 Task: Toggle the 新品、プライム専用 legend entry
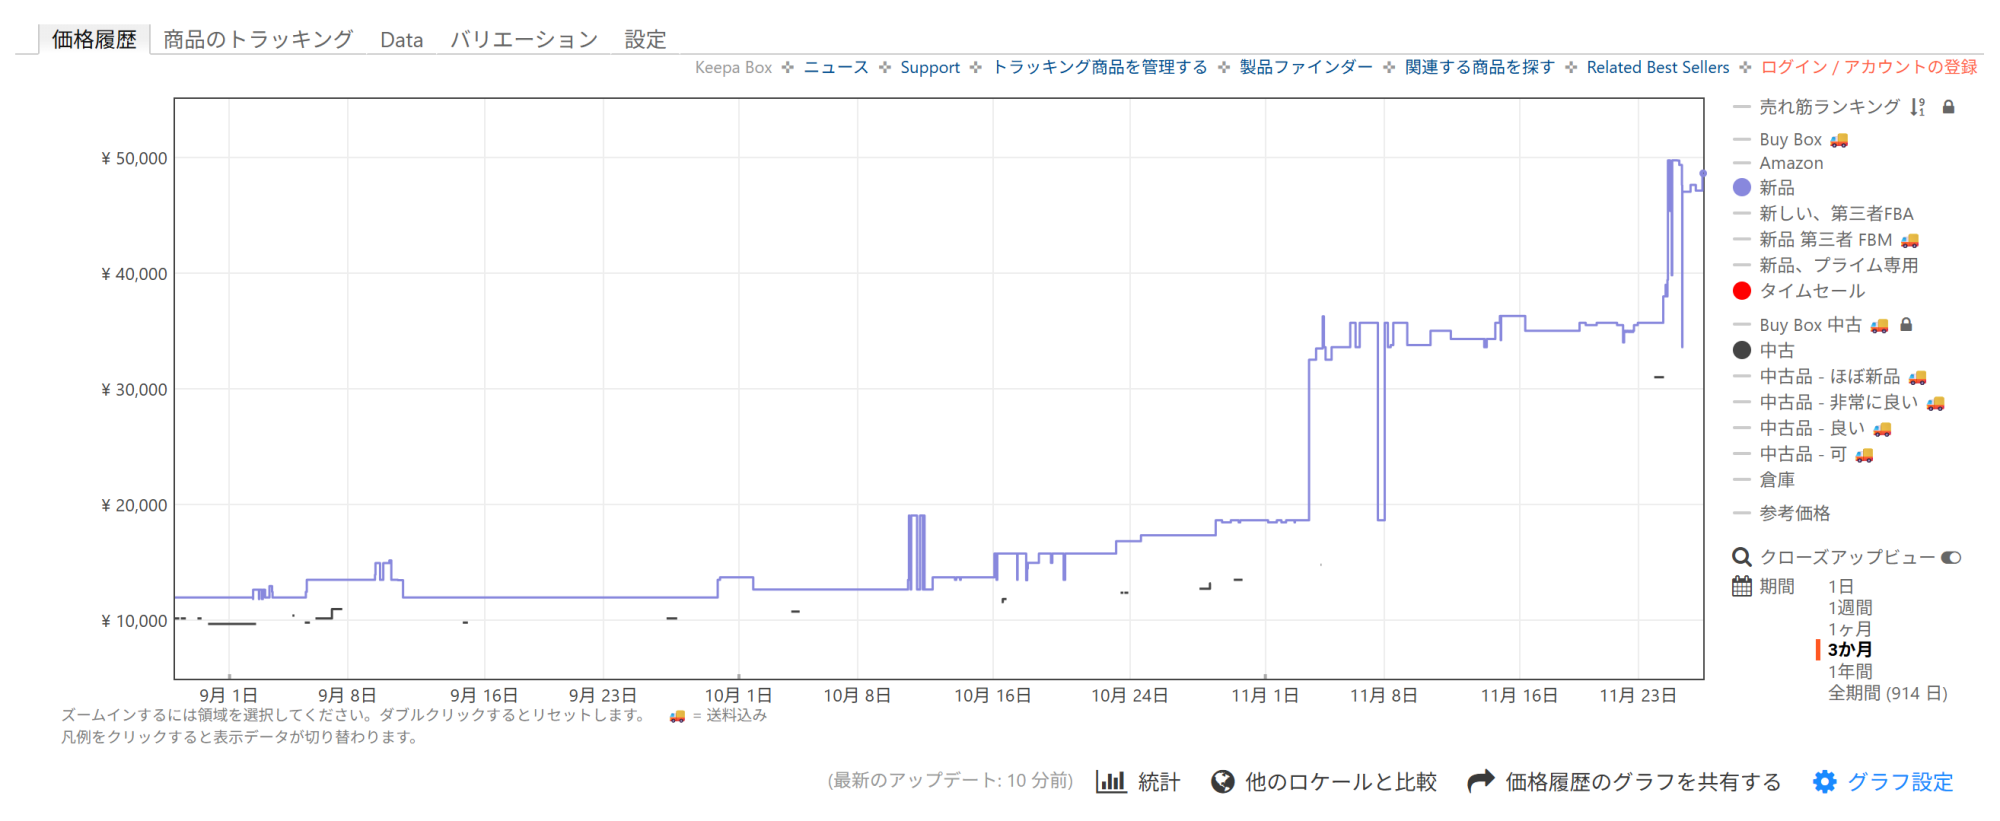[x=1839, y=265]
